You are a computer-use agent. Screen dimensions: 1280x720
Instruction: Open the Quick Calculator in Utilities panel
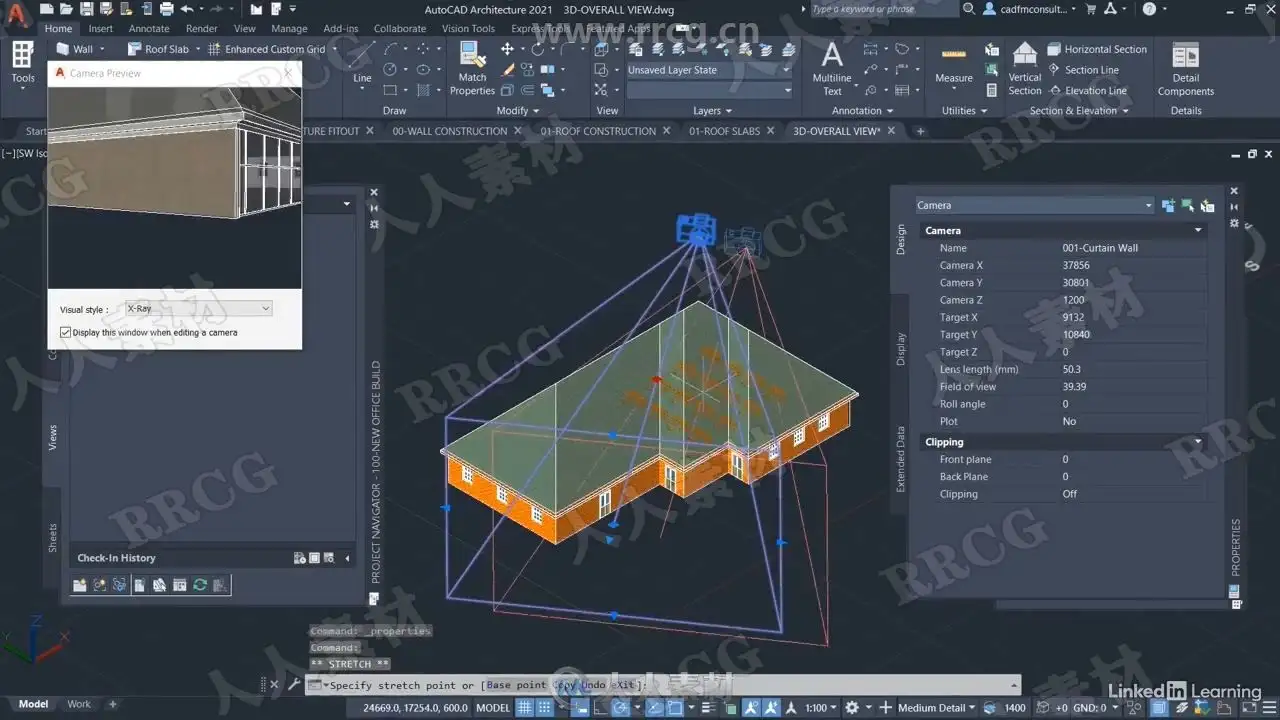992,91
